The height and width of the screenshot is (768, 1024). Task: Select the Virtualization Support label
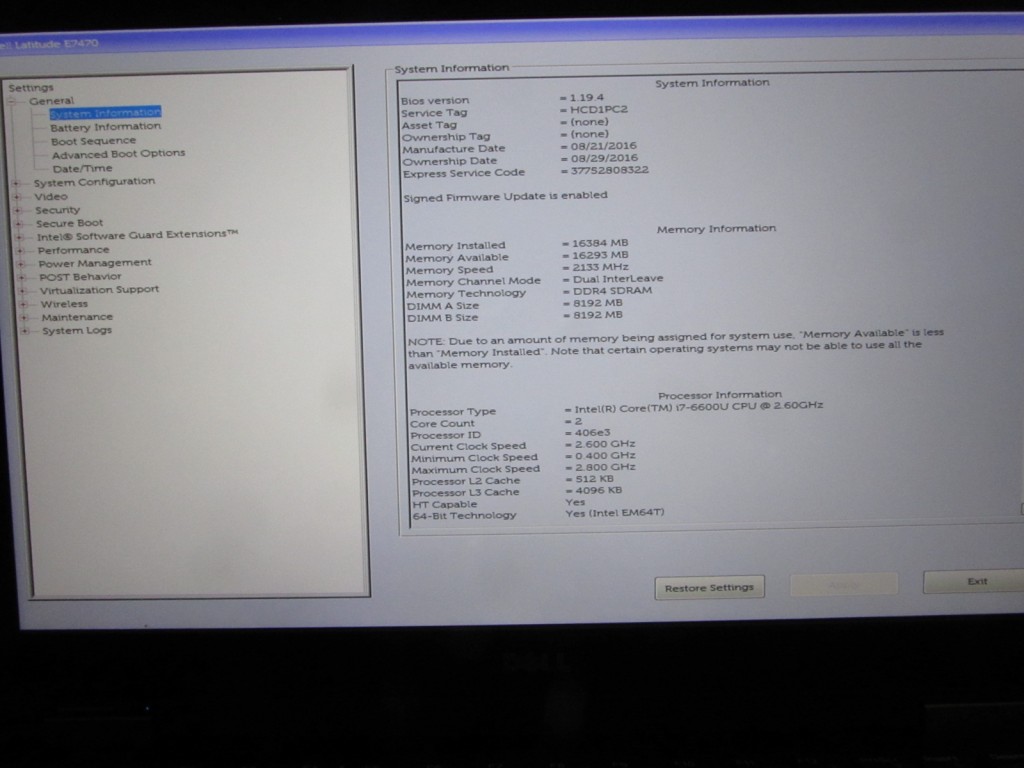coord(99,290)
